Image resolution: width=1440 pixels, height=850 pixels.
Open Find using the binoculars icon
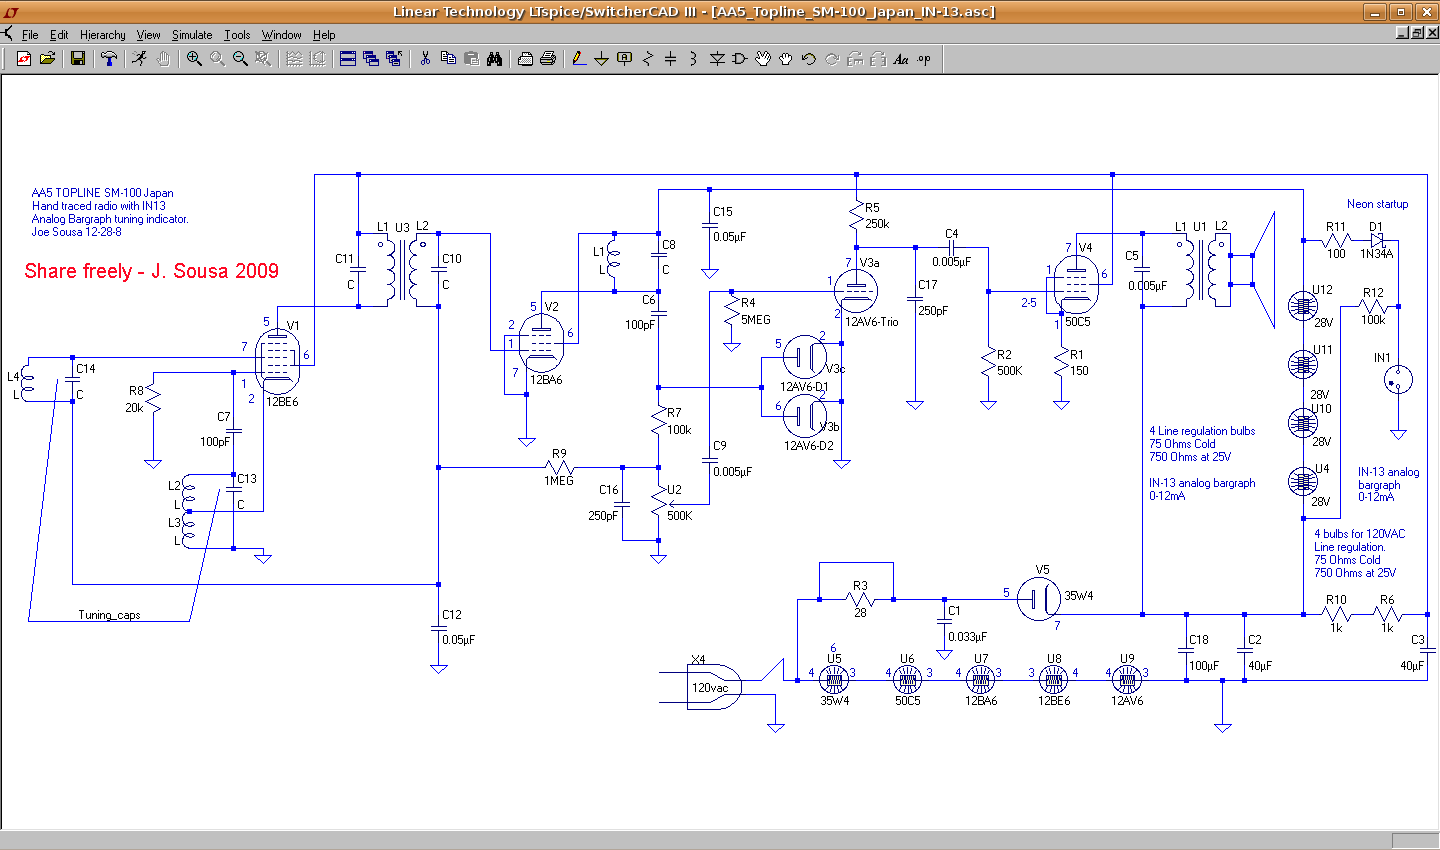[x=494, y=59]
